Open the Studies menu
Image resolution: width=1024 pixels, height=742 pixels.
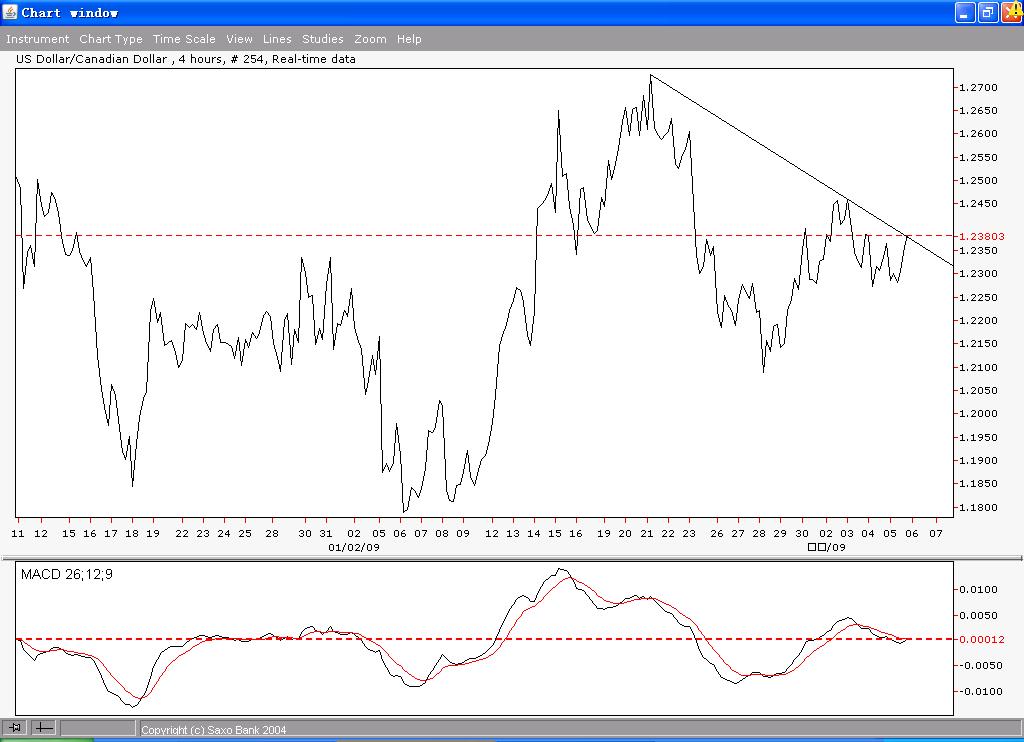[323, 39]
